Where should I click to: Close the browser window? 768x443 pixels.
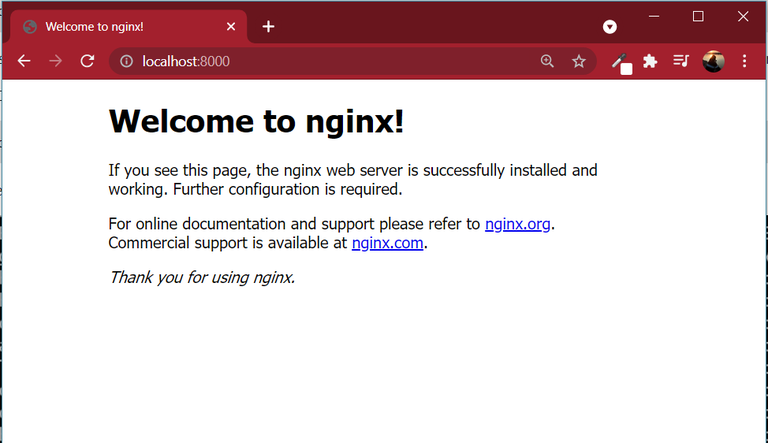pyautogui.click(x=743, y=17)
